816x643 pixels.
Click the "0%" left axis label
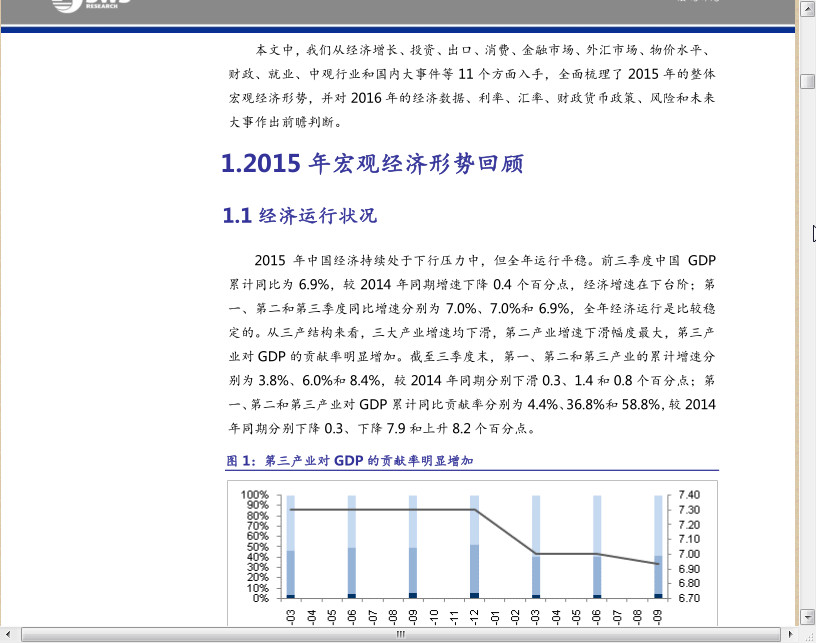(260, 598)
